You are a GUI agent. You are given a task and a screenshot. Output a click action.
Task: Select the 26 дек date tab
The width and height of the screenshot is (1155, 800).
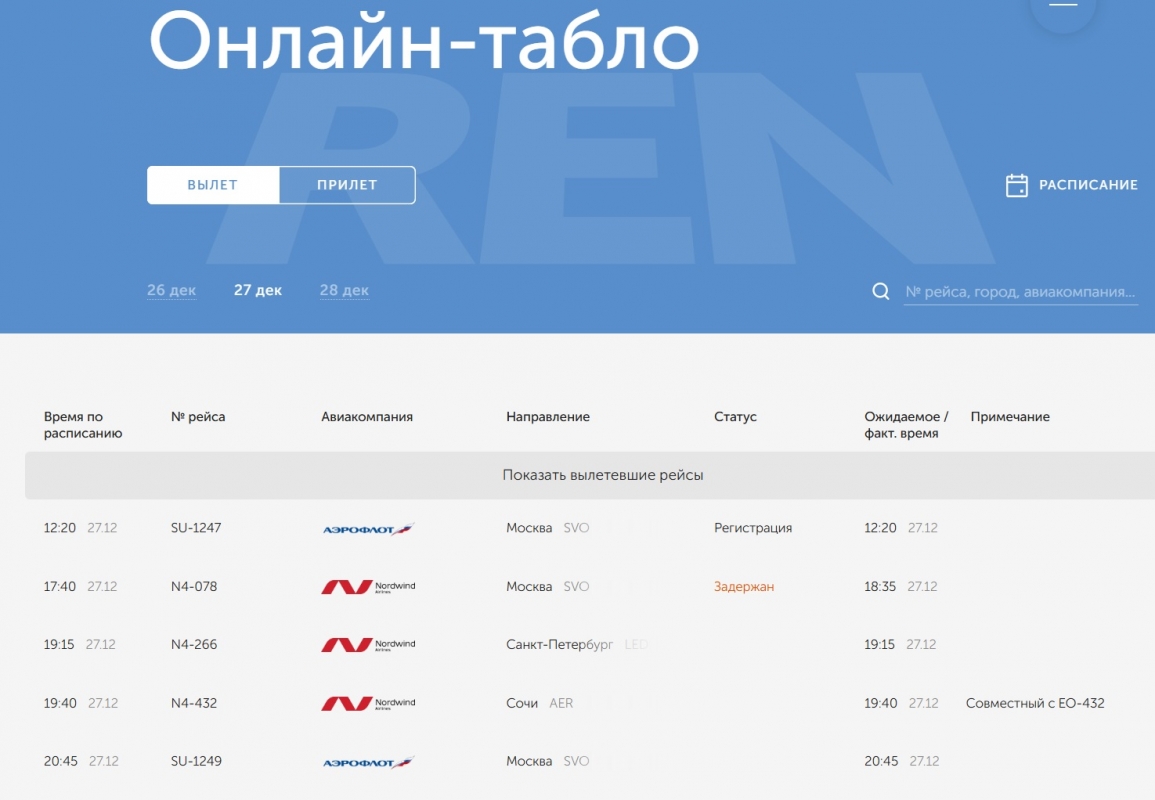tap(171, 290)
